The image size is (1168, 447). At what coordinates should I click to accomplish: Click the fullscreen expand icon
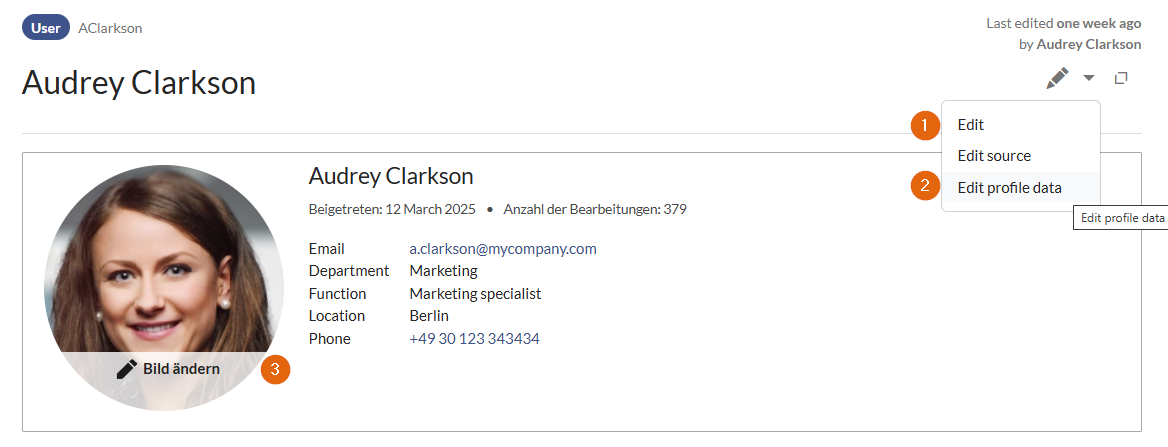[x=1121, y=78]
